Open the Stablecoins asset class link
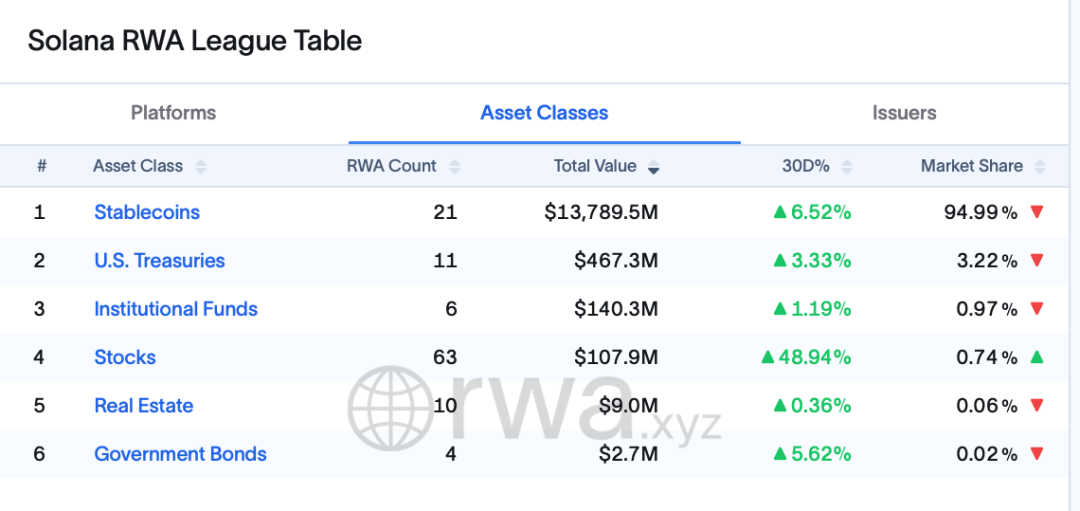 pyautogui.click(x=147, y=212)
